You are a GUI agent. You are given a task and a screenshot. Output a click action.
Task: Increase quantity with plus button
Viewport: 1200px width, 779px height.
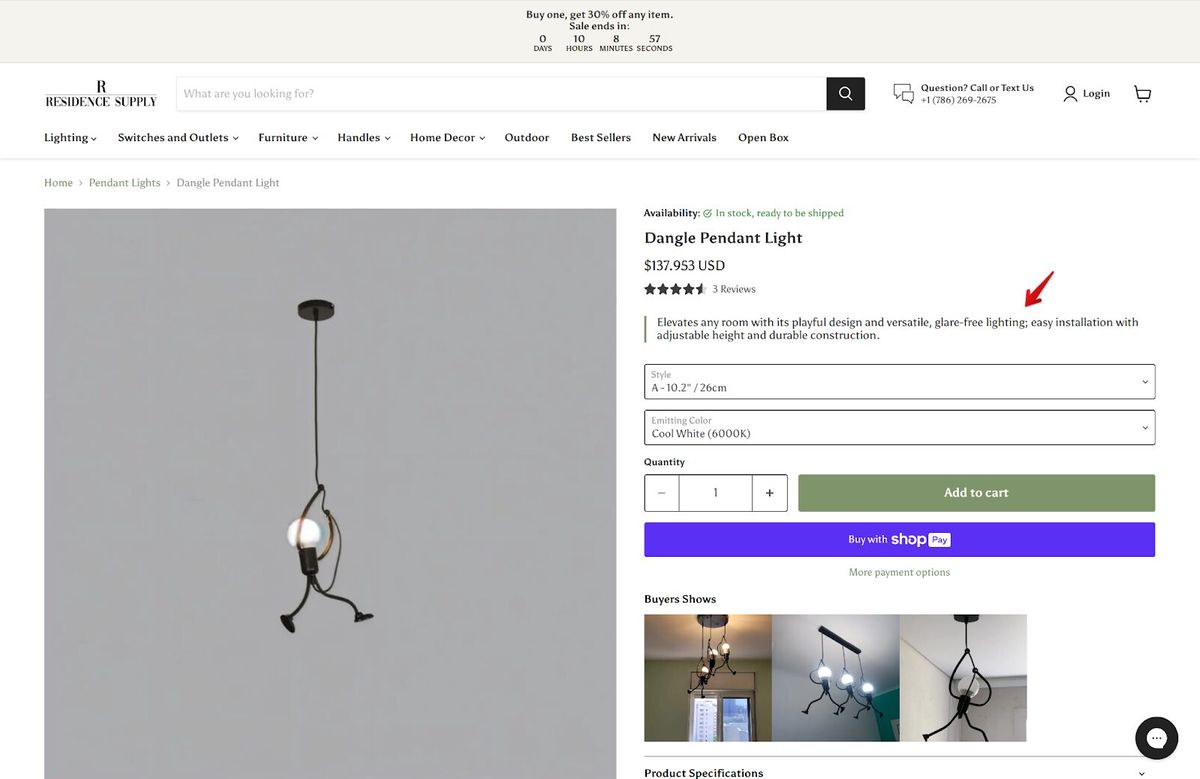[769, 493]
